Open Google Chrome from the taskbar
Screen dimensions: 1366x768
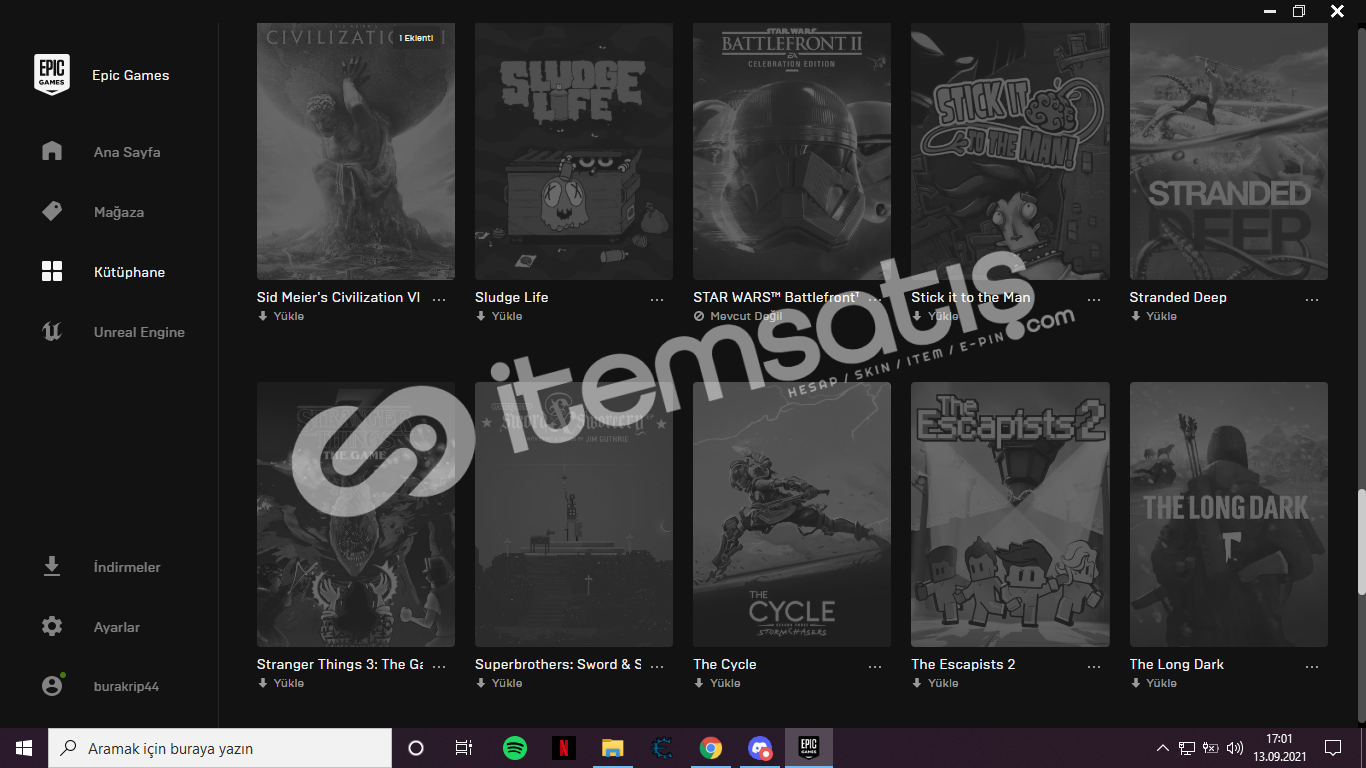[x=711, y=748]
